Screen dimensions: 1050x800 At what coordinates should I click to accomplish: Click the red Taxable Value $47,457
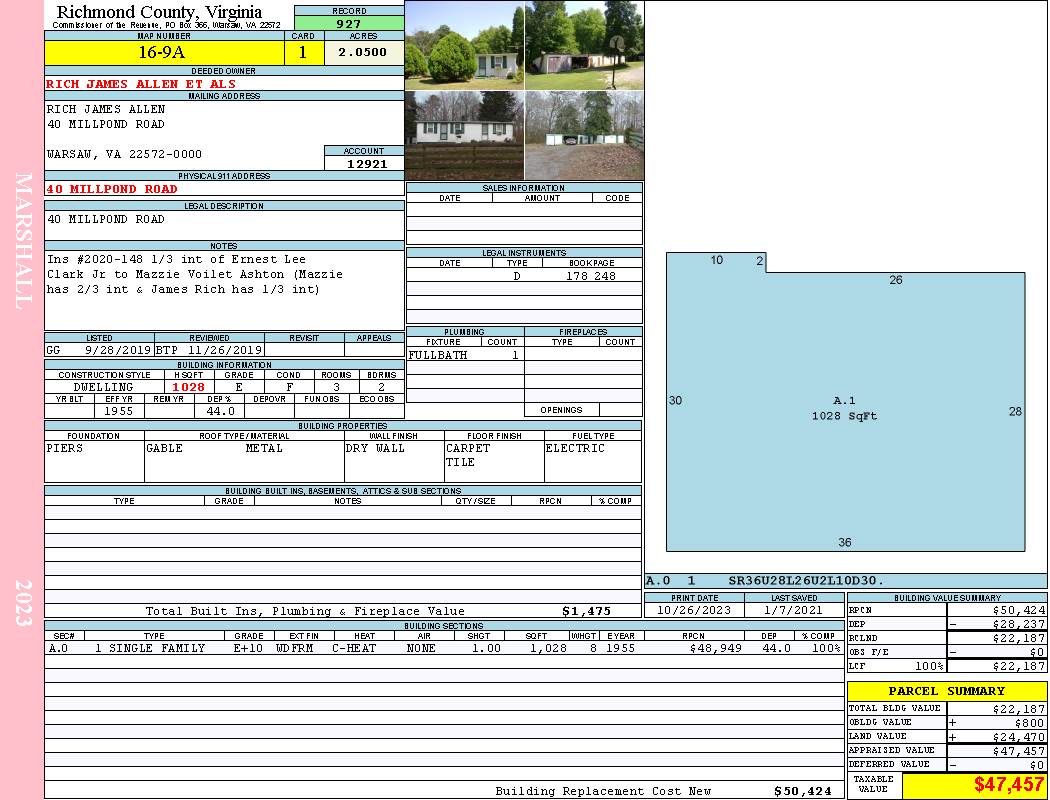[1008, 785]
